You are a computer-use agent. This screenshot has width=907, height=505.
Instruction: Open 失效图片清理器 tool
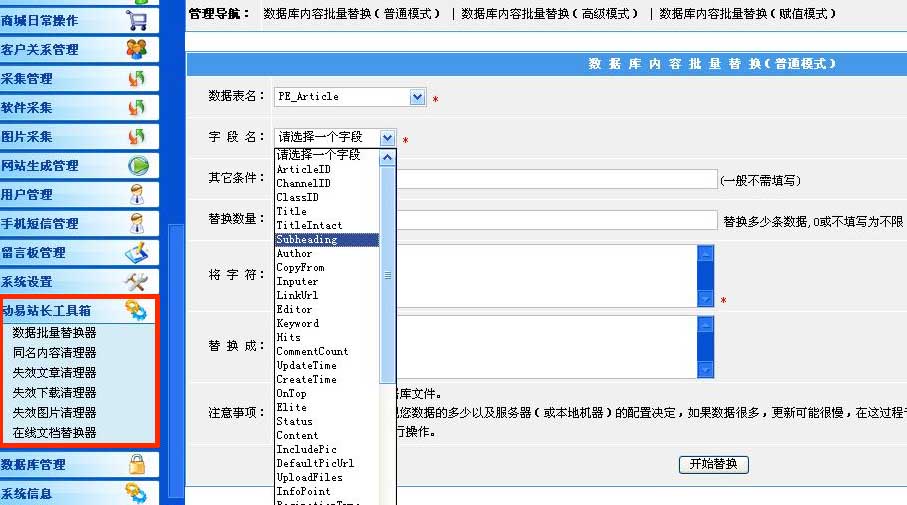pos(54,412)
